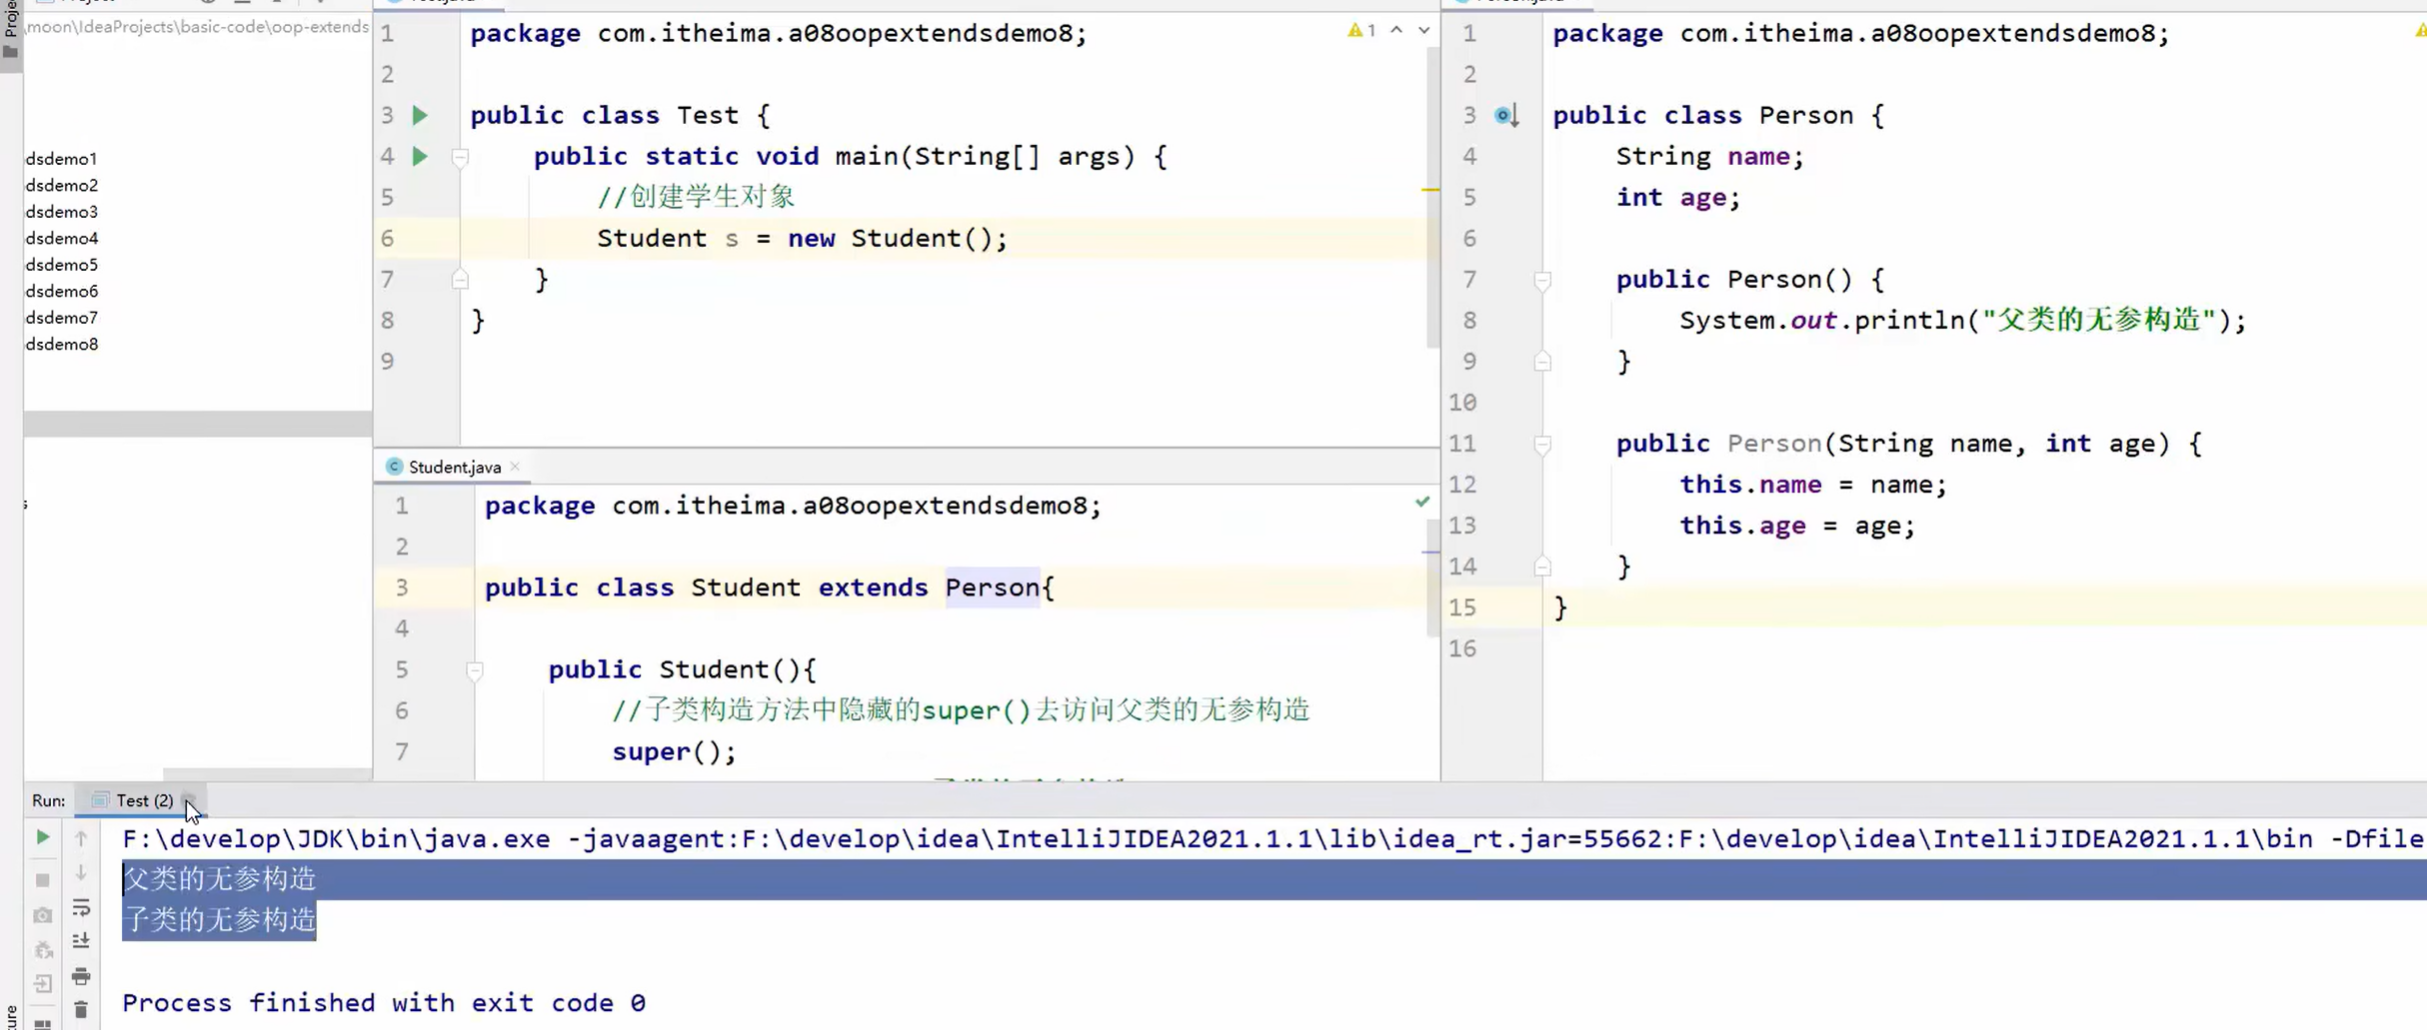The width and height of the screenshot is (2427, 1030).
Task: Collapse the Person constructor fold
Action: click(x=1543, y=279)
